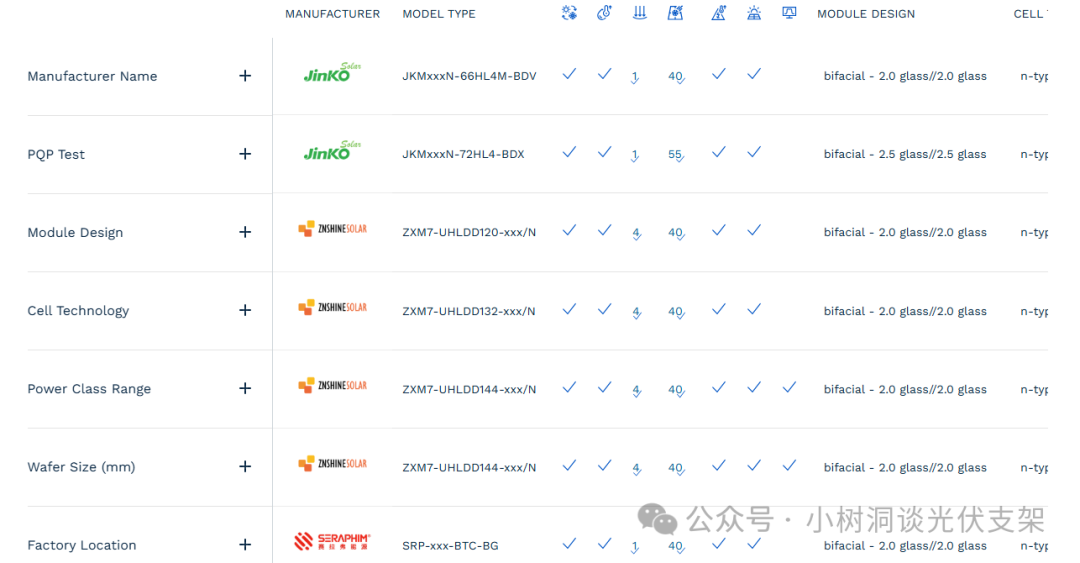Viewport: 1080px width, 563px height.
Task: Click module design text in SRP-xxx-BTC-BG row
Action: [x=904, y=546]
